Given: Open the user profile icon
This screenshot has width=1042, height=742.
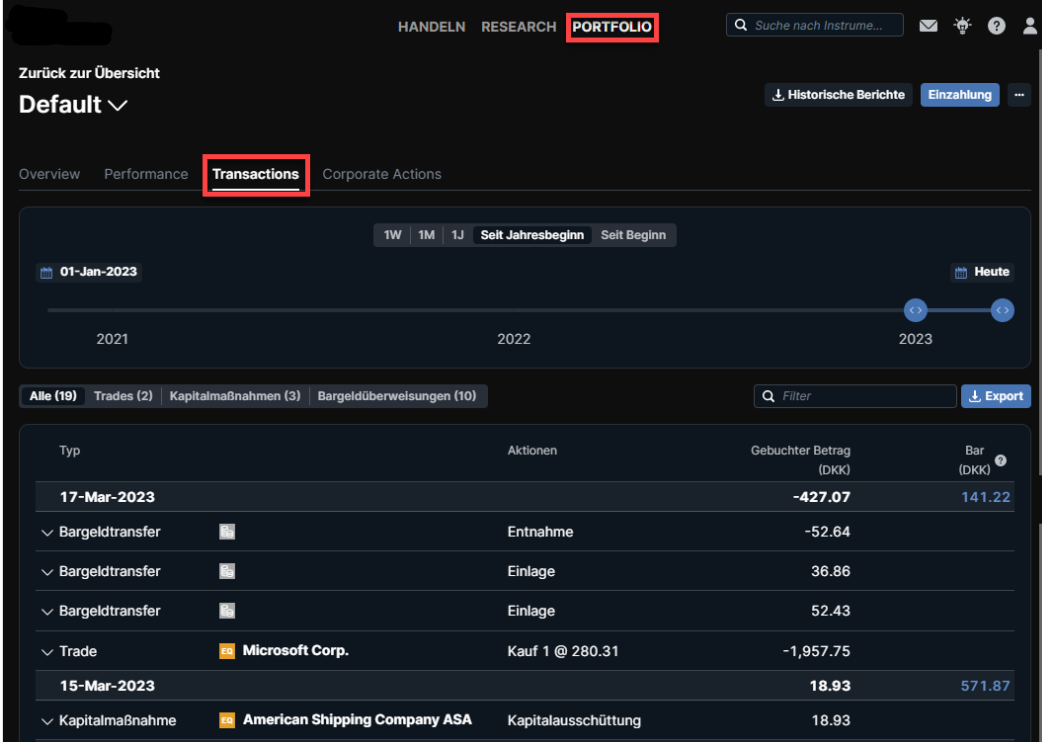Looking at the screenshot, I should (x=1030, y=27).
